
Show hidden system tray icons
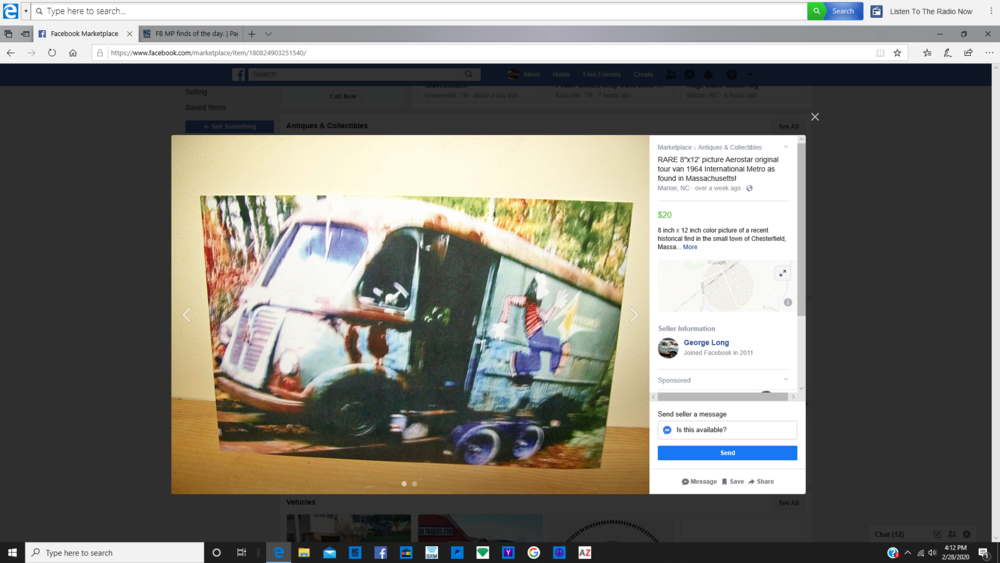pos(908,552)
